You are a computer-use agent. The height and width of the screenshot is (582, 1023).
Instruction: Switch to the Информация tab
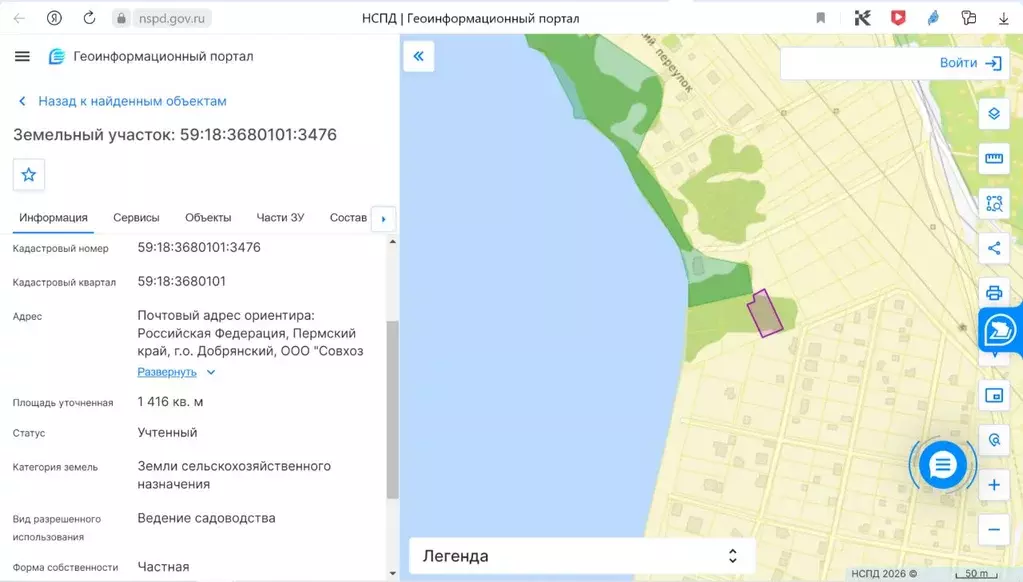click(53, 217)
